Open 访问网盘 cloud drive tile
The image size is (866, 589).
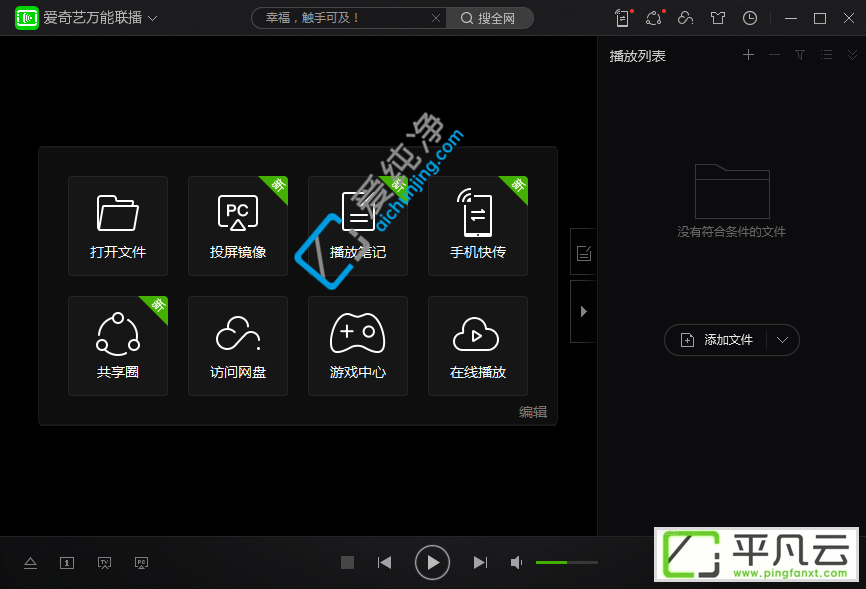(x=238, y=346)
